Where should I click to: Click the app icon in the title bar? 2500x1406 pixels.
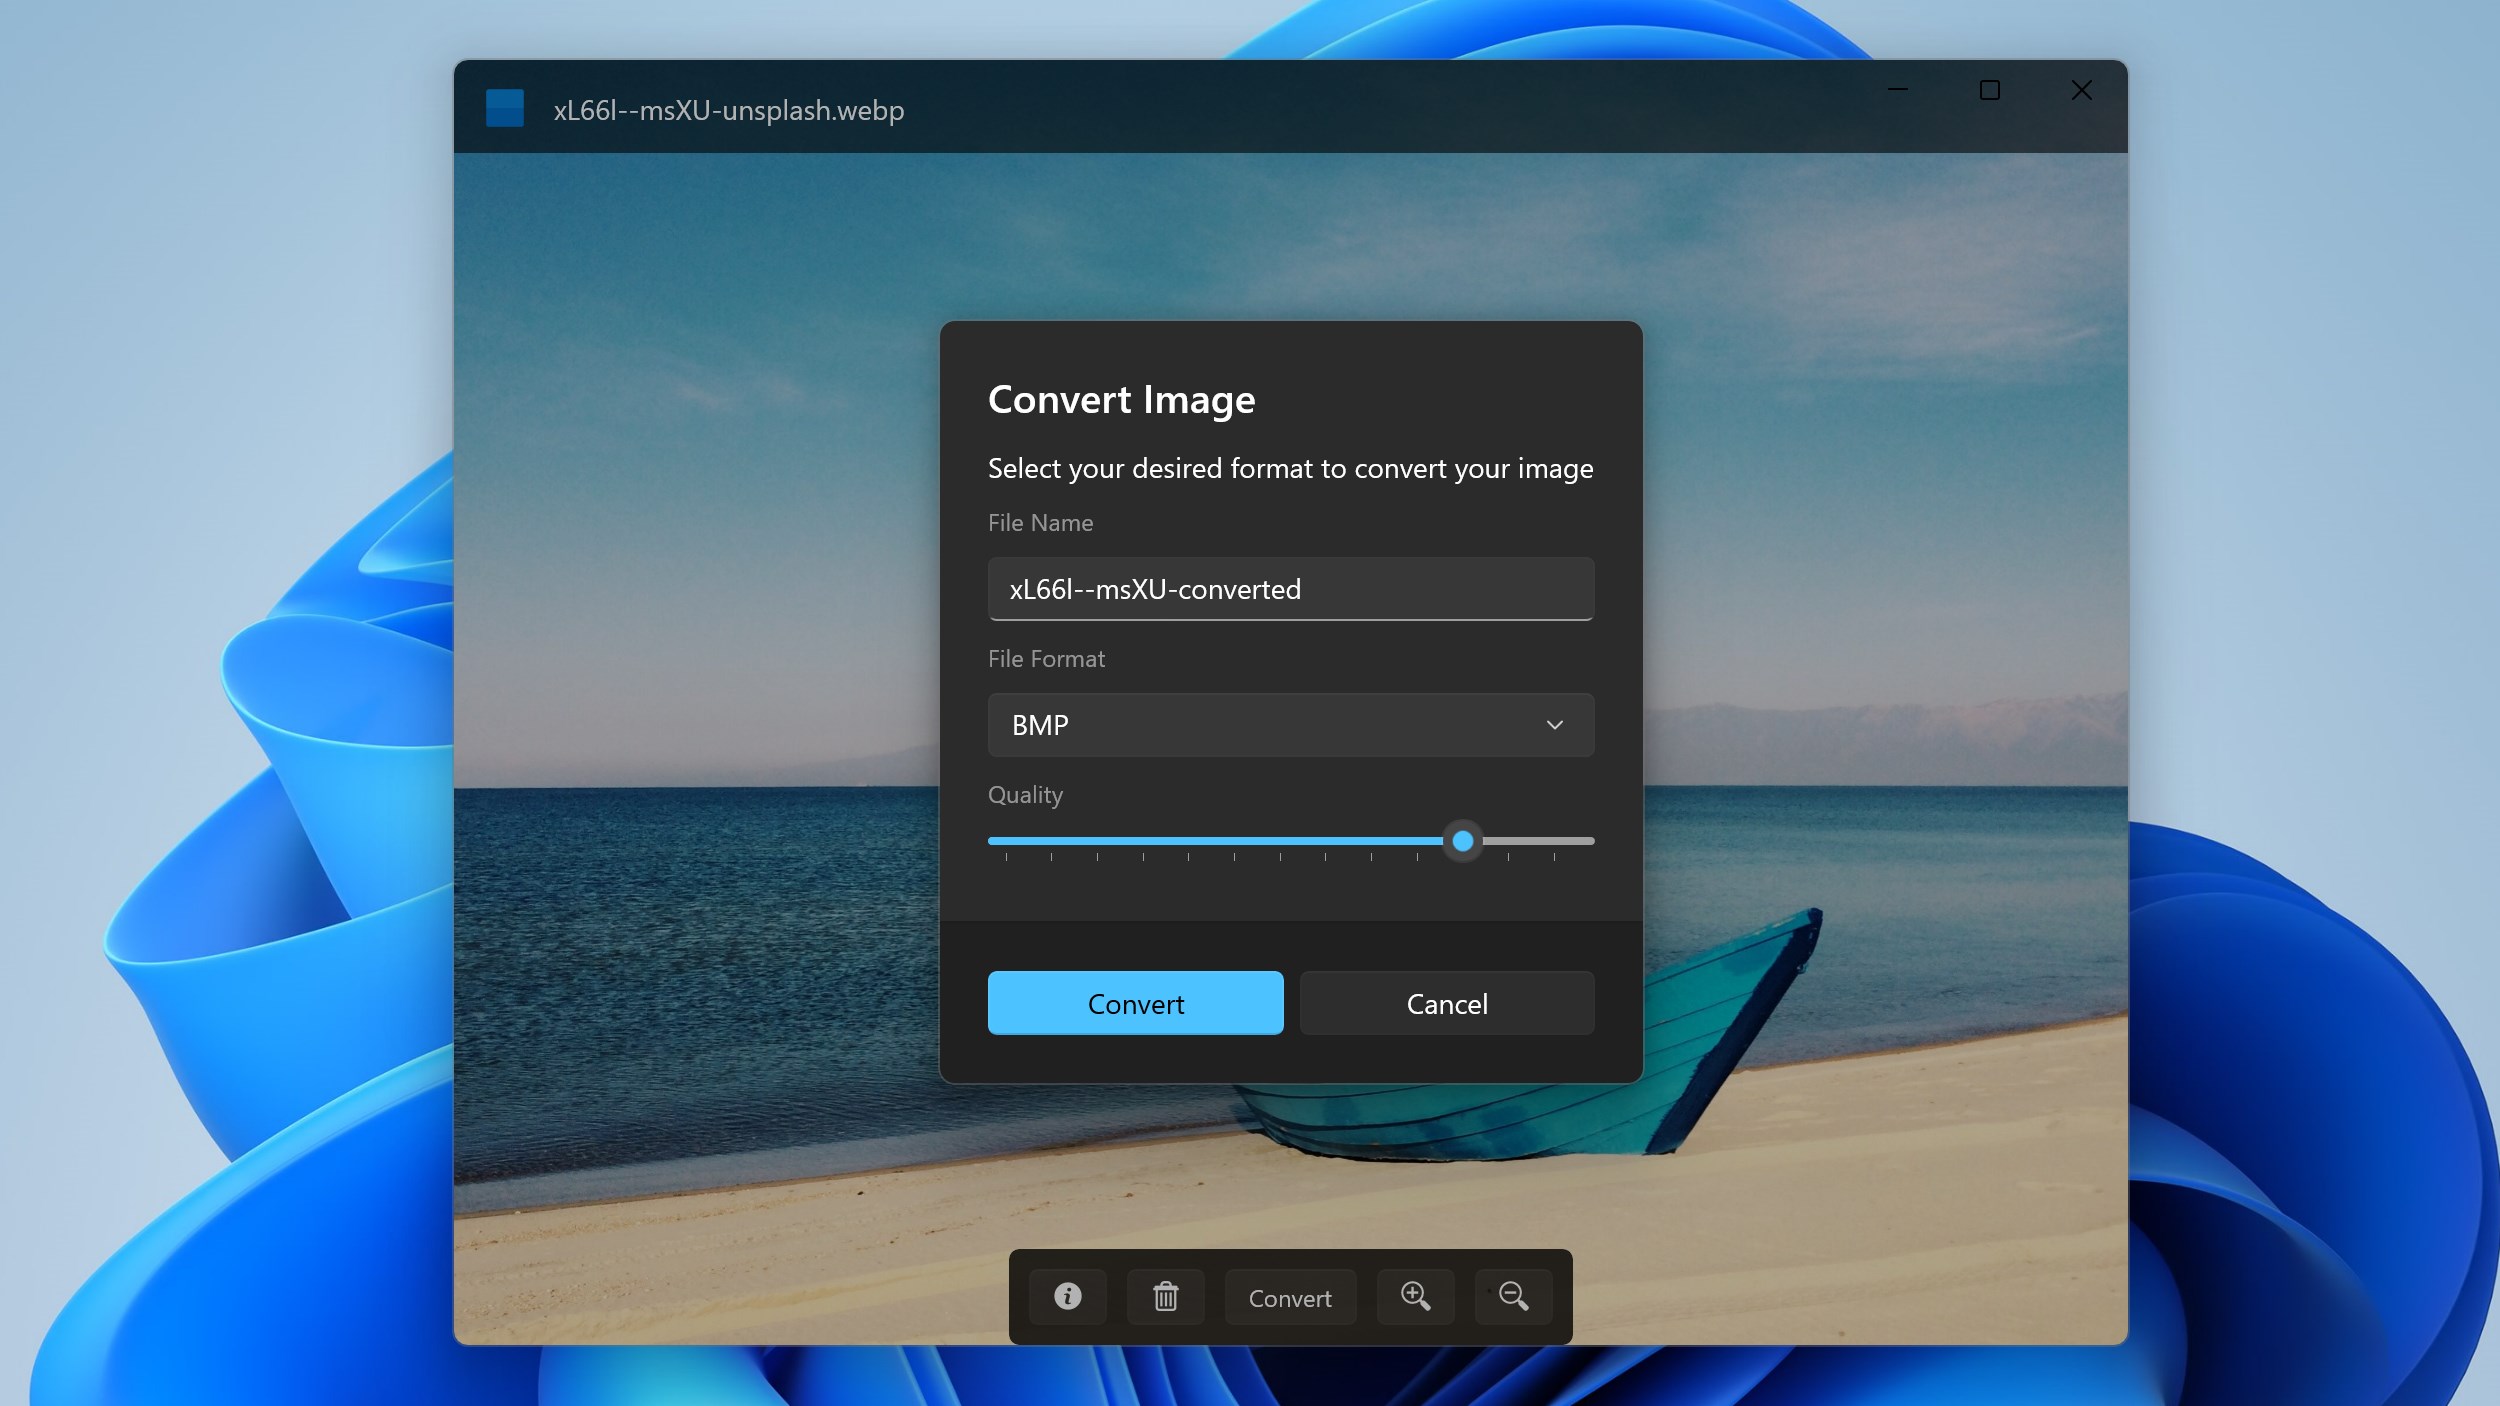[x=505, y=108]
